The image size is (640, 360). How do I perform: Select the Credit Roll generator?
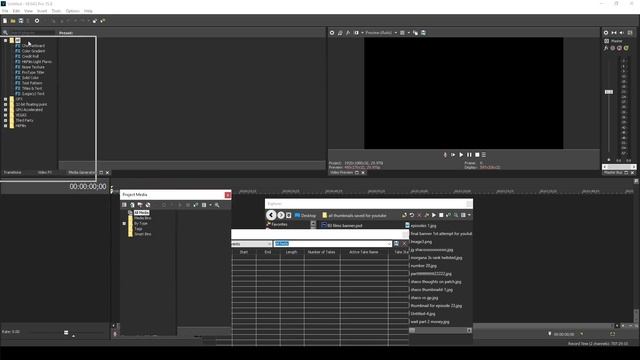click(x=31, y=56)
